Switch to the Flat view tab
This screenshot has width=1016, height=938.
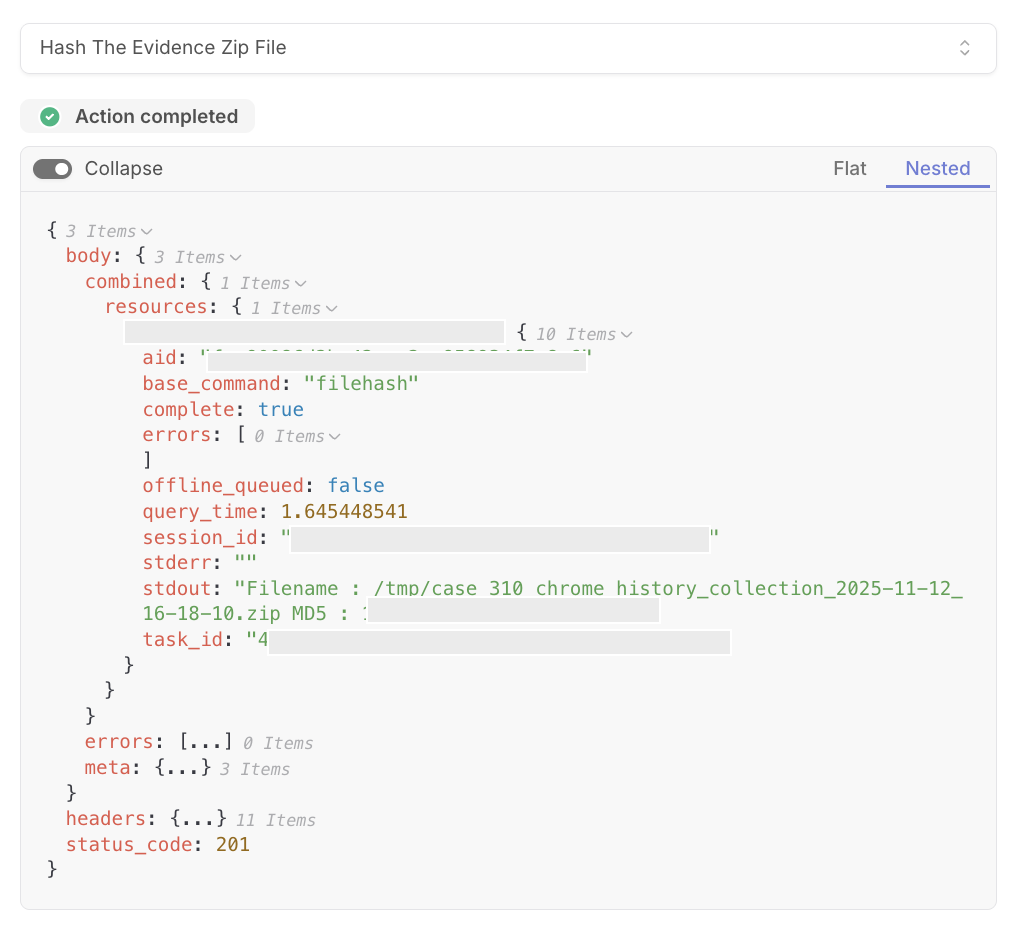coord(849,168)
